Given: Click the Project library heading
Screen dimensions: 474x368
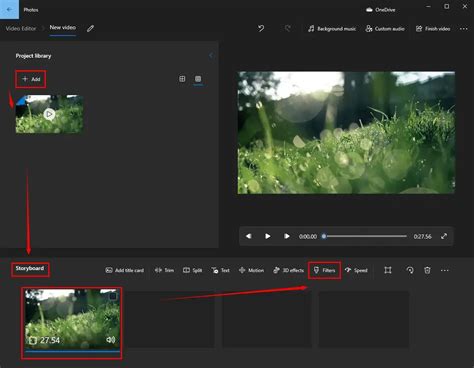Looking at the screenshot, I should tap(33, 56).
